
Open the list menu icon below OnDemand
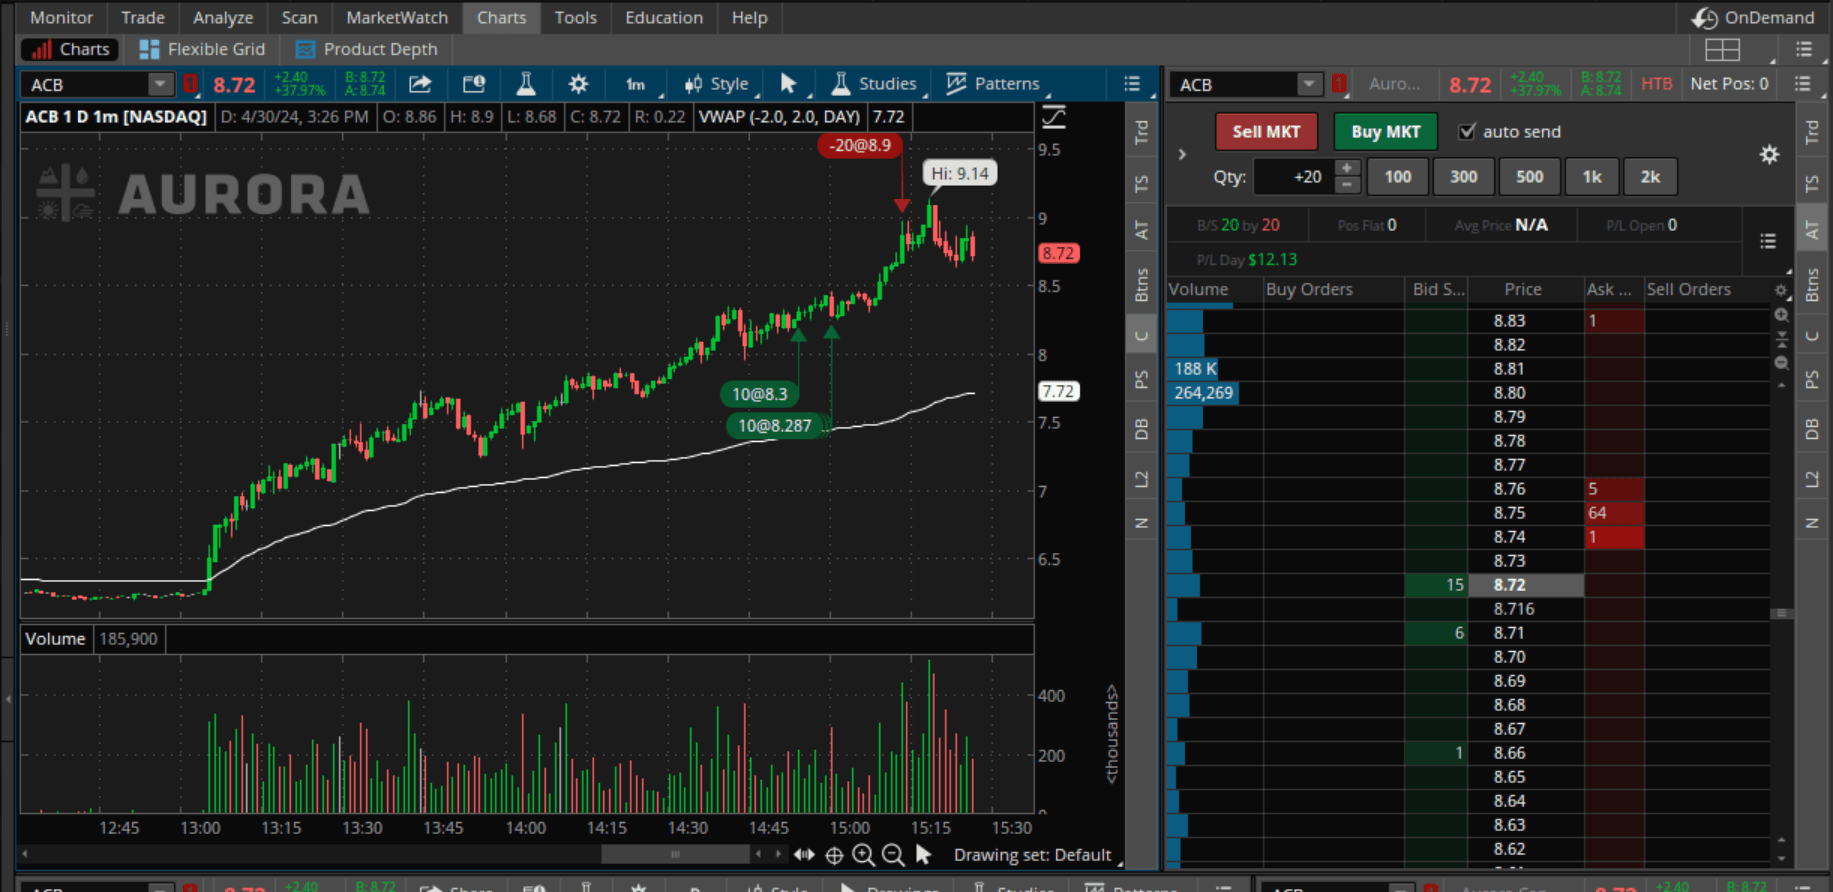point(1804,49)
